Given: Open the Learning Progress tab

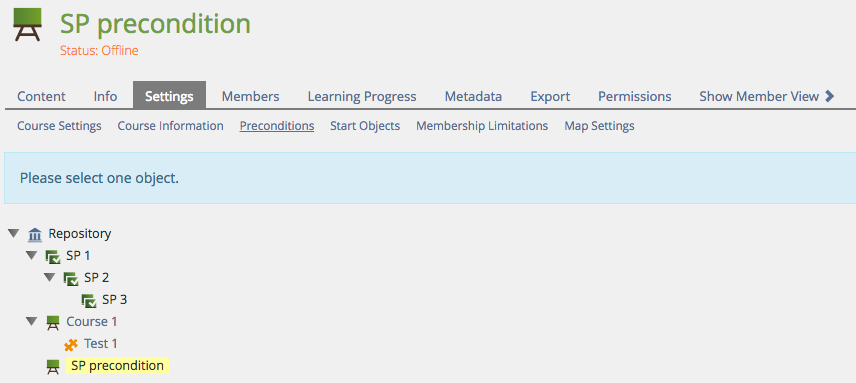Looking at the screenshot, I should (x=362, y=97).
